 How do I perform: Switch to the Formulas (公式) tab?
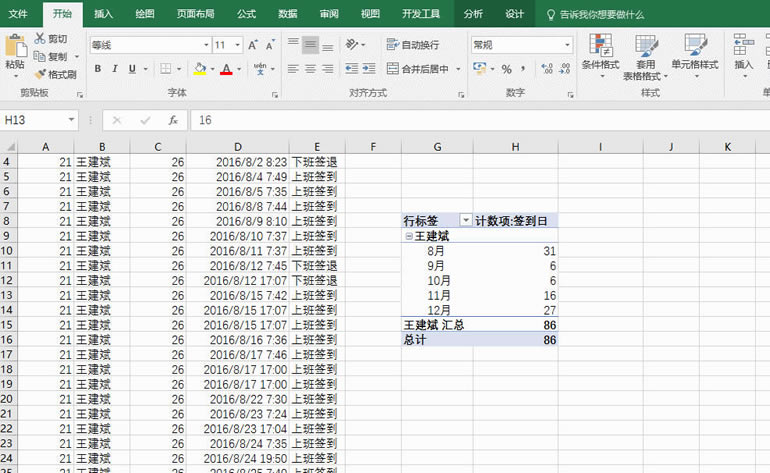click(246, 14)
